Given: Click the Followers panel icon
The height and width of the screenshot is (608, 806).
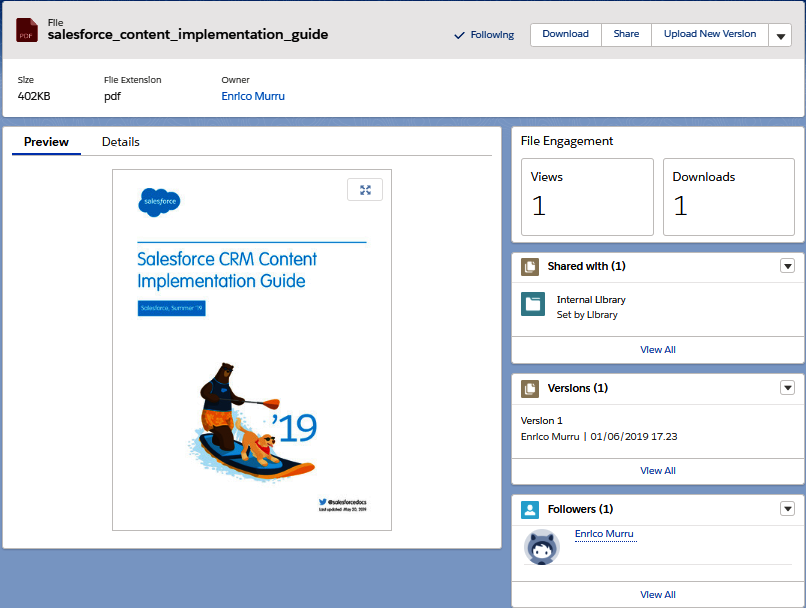Looking at the screenshot, I should tap(530, 510).
